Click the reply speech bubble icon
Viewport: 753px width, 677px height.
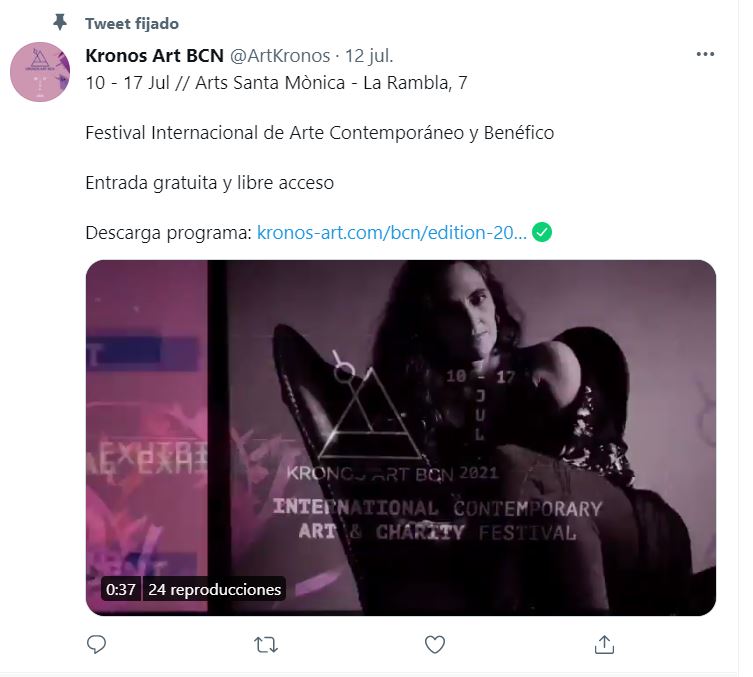click(96, 644)
